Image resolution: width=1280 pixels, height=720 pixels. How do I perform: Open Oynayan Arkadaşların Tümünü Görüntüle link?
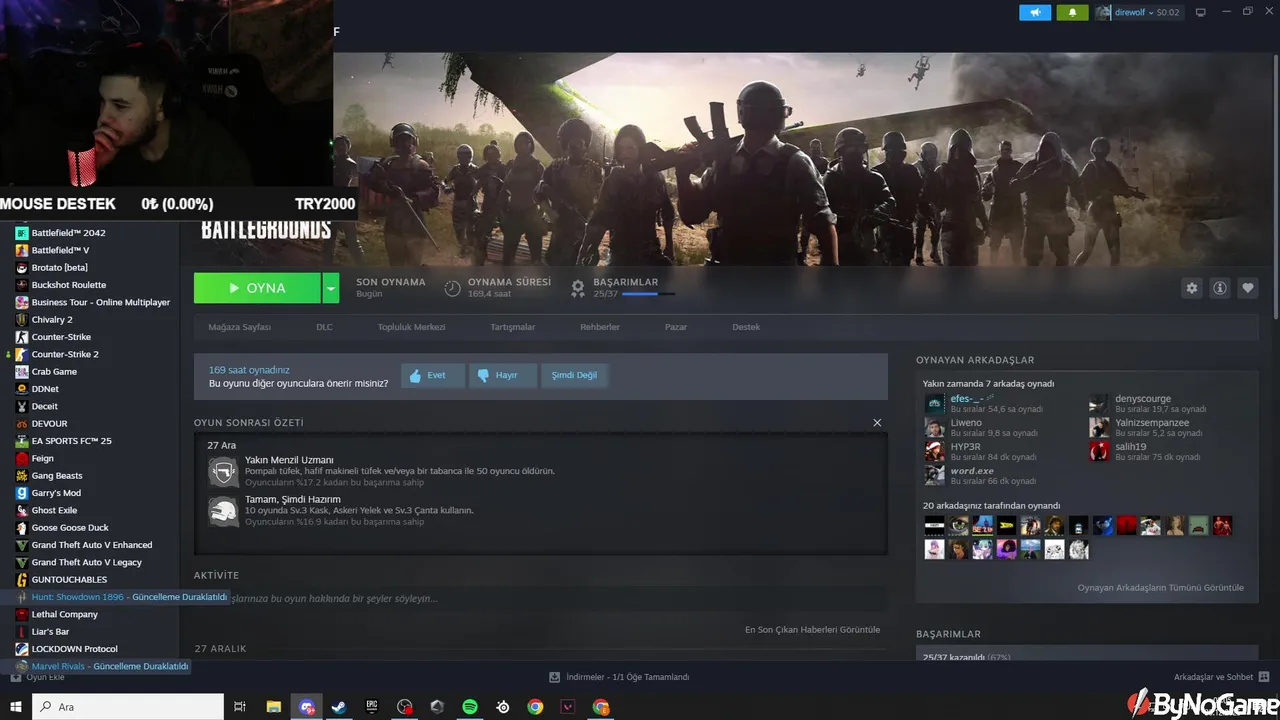(x=1161, y=588)
